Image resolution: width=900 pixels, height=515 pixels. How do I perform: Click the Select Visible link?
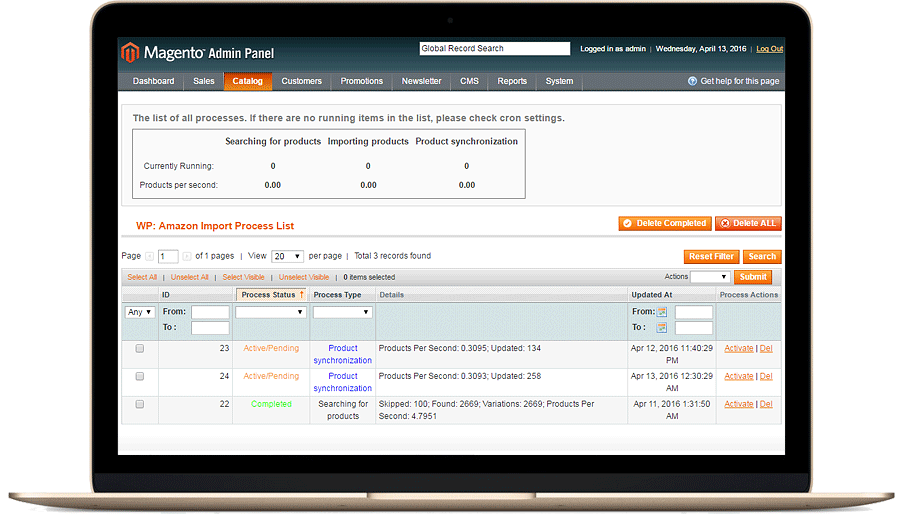click(x=243, y=277)
